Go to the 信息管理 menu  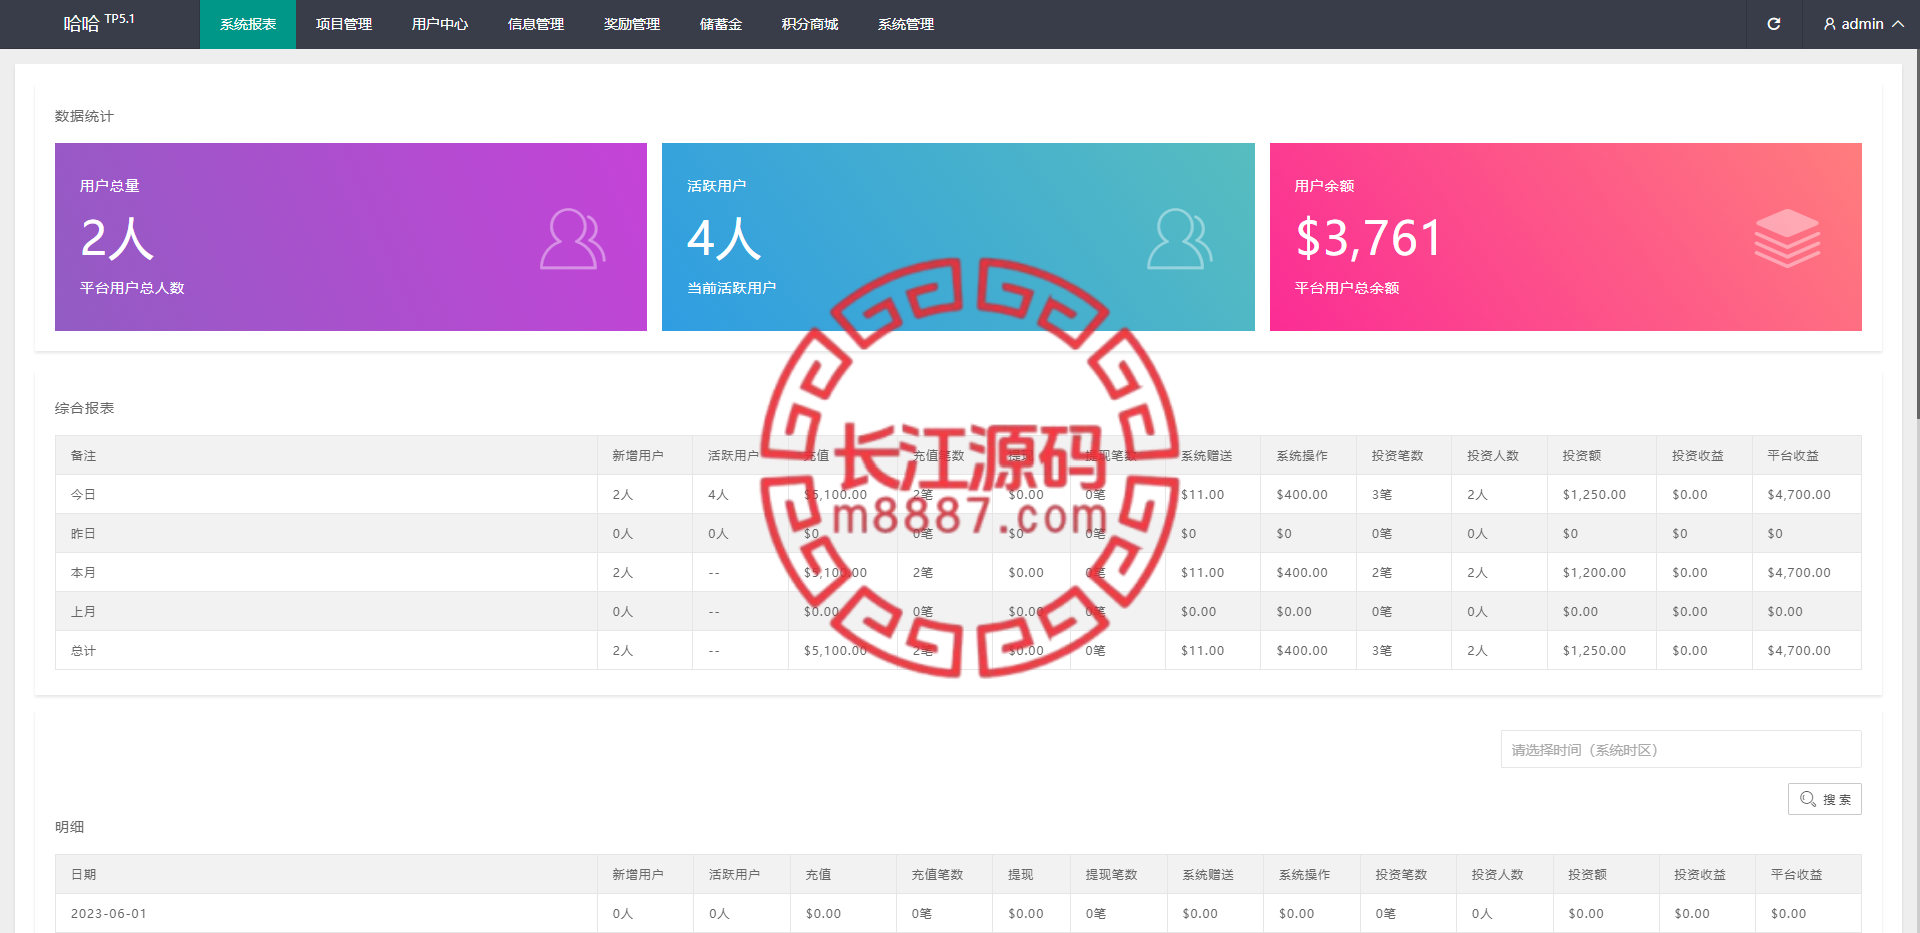[536, 24]
